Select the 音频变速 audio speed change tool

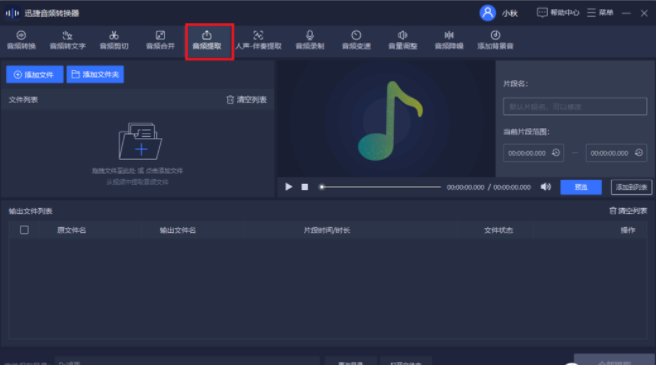click(356, 41)
